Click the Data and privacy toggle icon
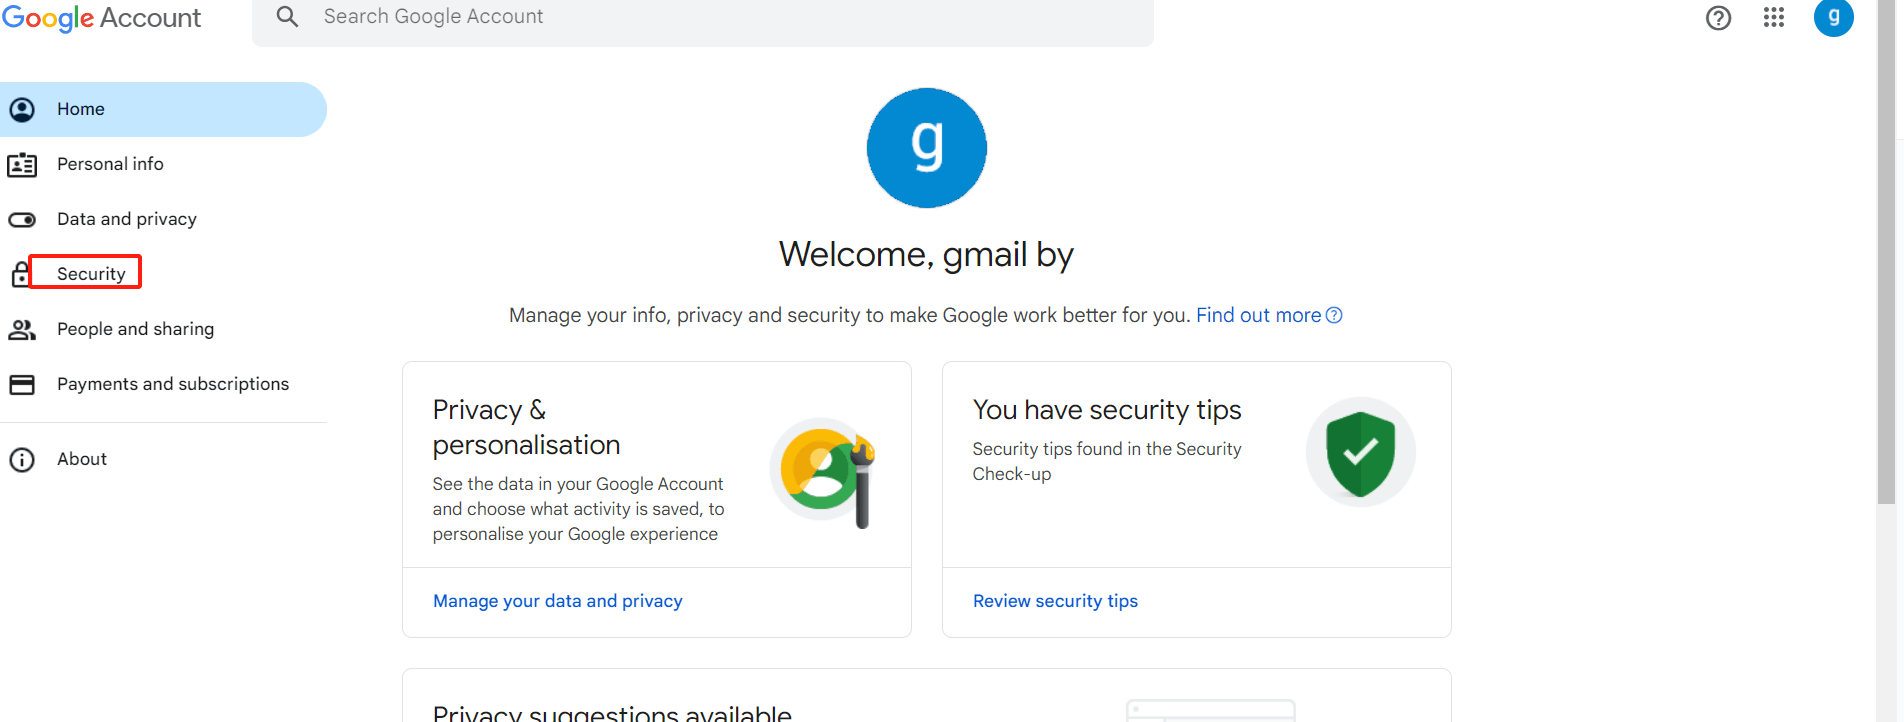The image size is (1904, 722). (22, 220)
